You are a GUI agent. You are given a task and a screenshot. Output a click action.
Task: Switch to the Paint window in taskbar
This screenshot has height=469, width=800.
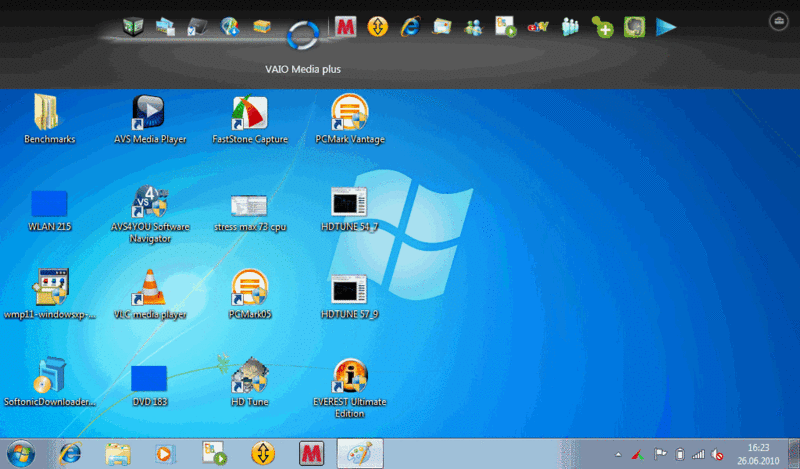(x=360, y=453)
